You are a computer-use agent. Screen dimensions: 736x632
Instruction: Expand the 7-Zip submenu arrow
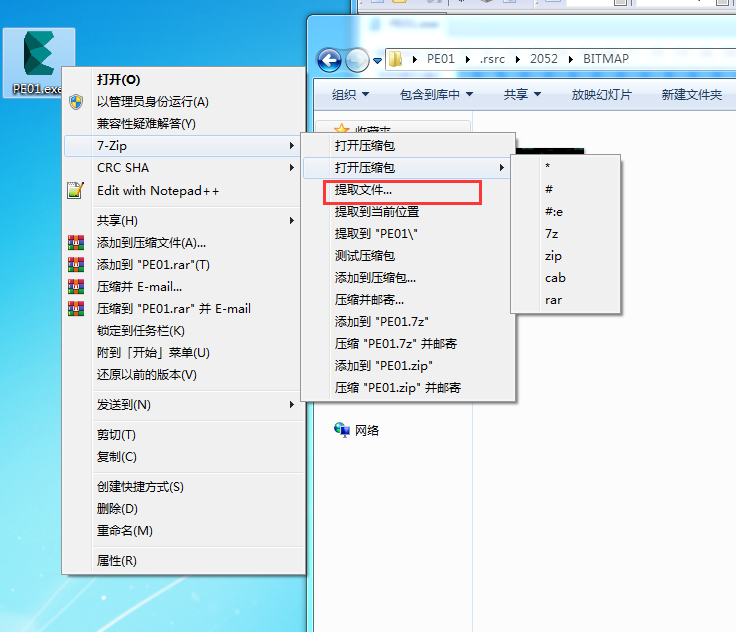click(x=291, y=146)
